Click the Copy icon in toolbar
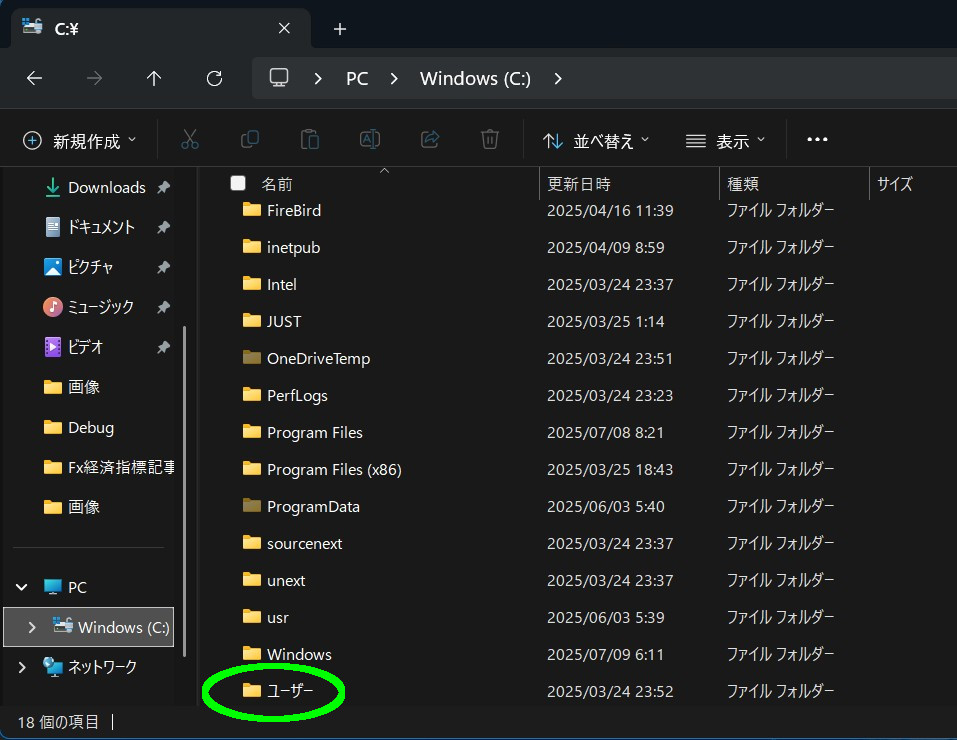 [250, 140]
